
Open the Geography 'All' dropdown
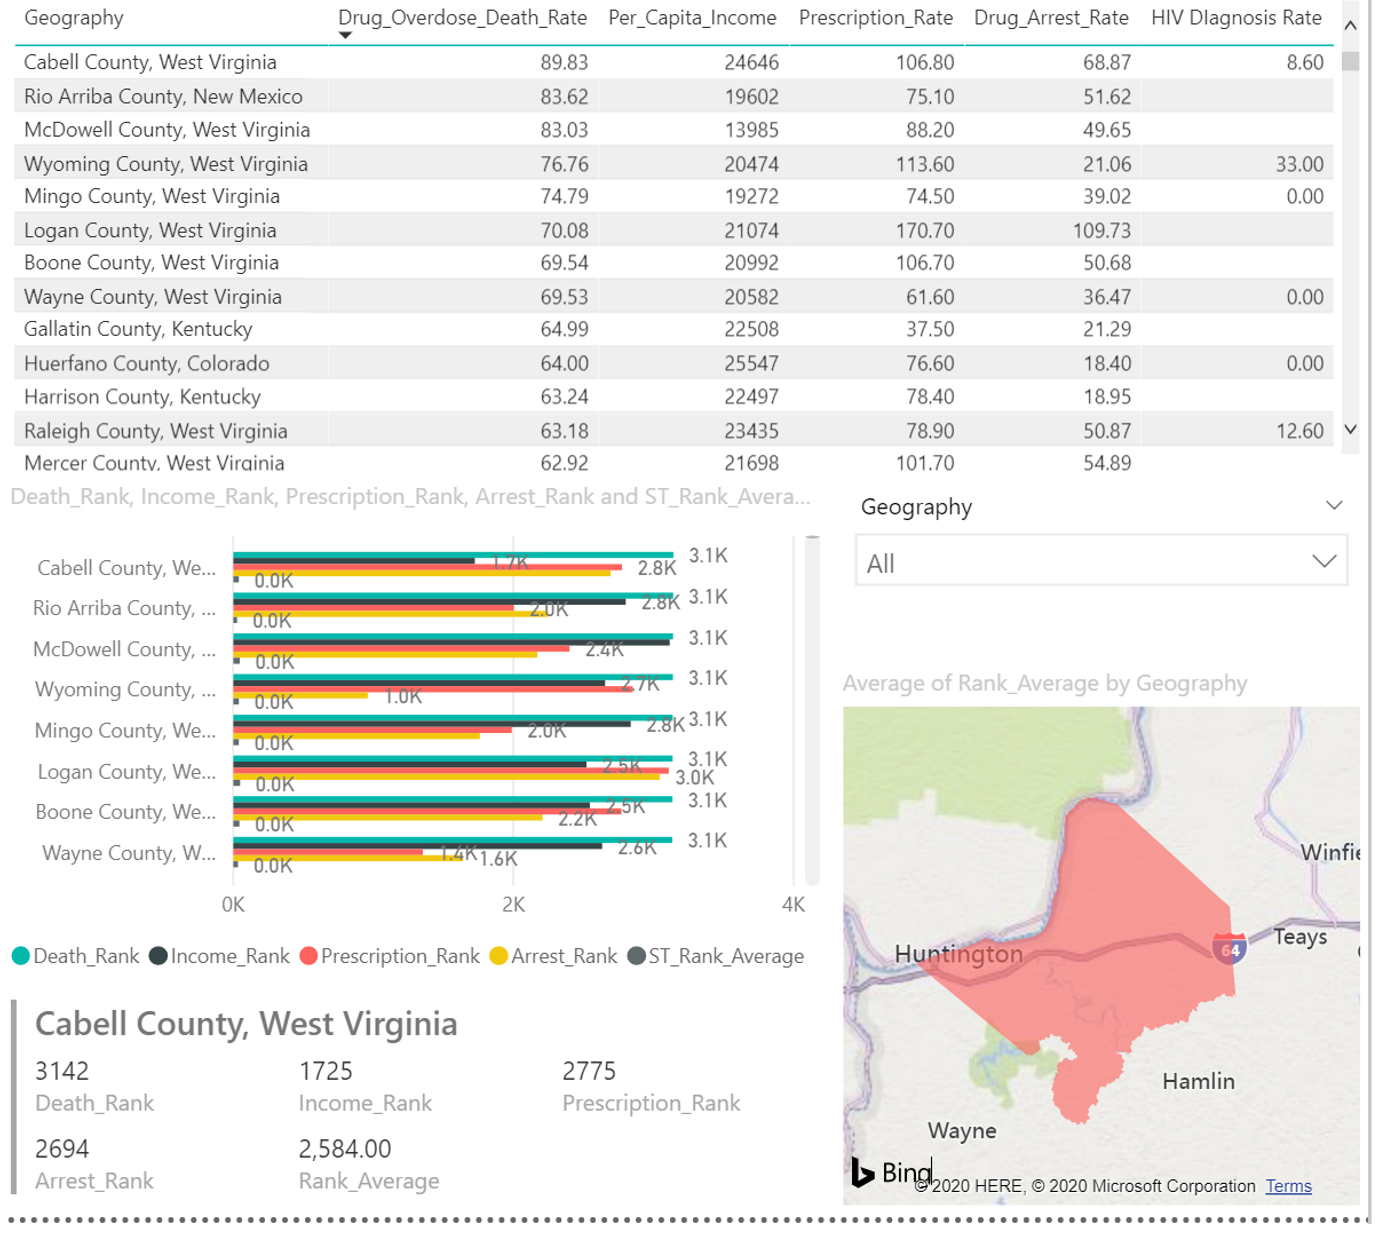[x=1101, y=561]
